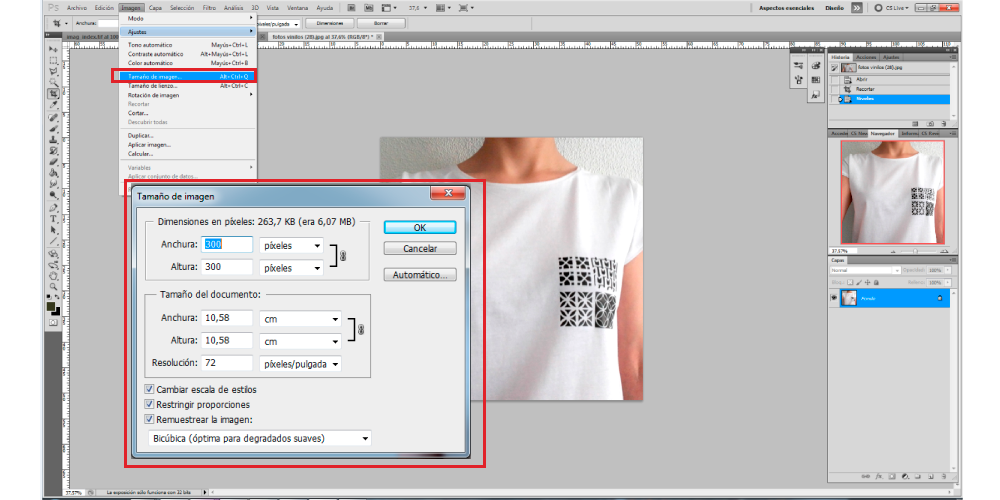Screen dimensions: 1000x500
Task: Open the Crop tool preset picker arrow
Action: point(66,23)
